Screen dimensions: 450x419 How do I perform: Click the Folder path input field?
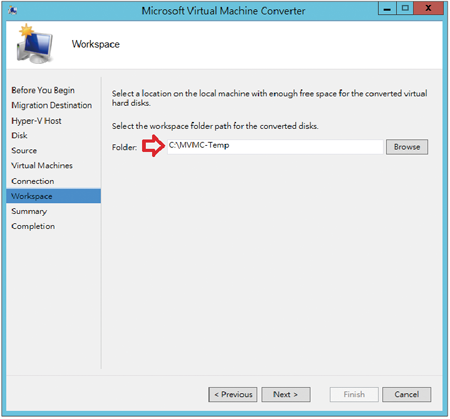[x=275, y=147]
